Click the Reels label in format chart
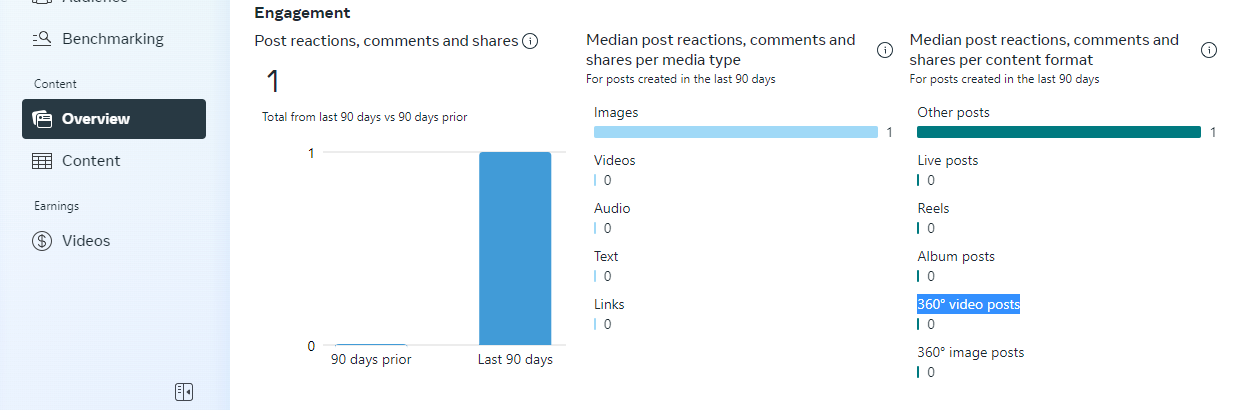This screenshot has height=410, width=1237. (933, 208)
